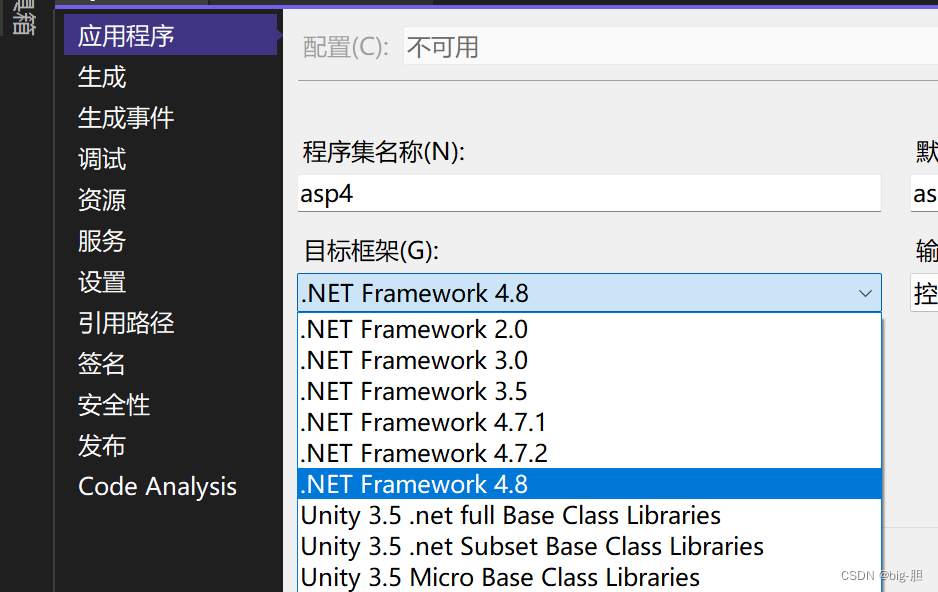This screenshot has width=938, height=592.
Task: Select .NET Framework 4.7.1 option
Action: [x=589, y=423]
